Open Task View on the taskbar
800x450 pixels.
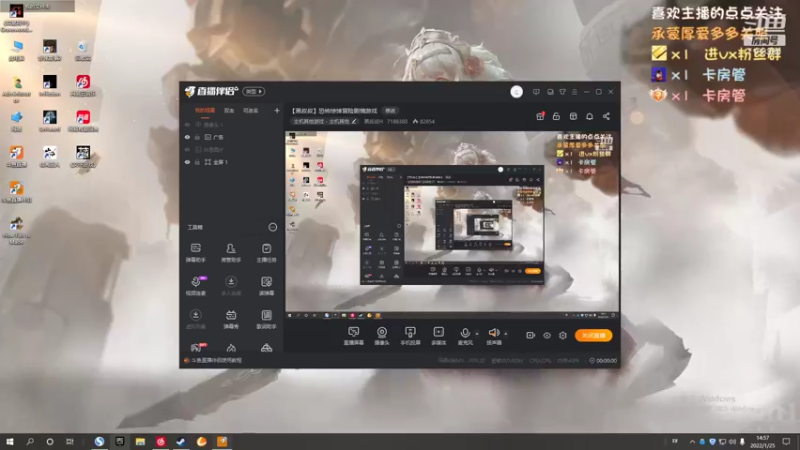(x=70, y=441)
